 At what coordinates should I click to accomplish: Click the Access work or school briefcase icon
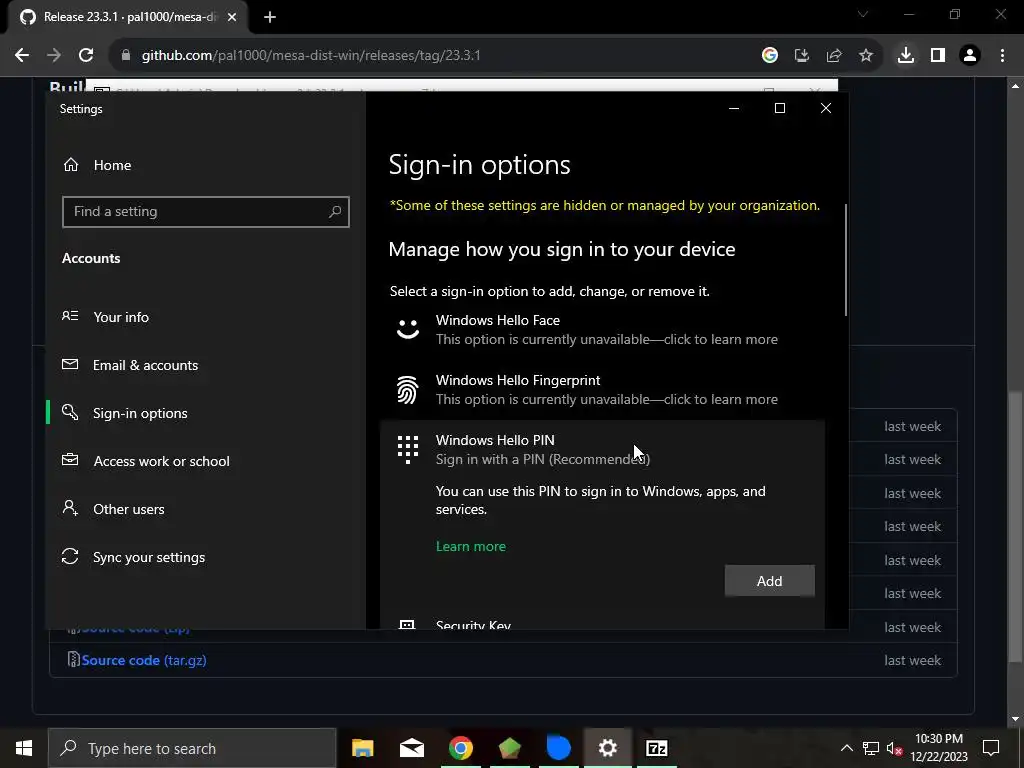(70, 460)
